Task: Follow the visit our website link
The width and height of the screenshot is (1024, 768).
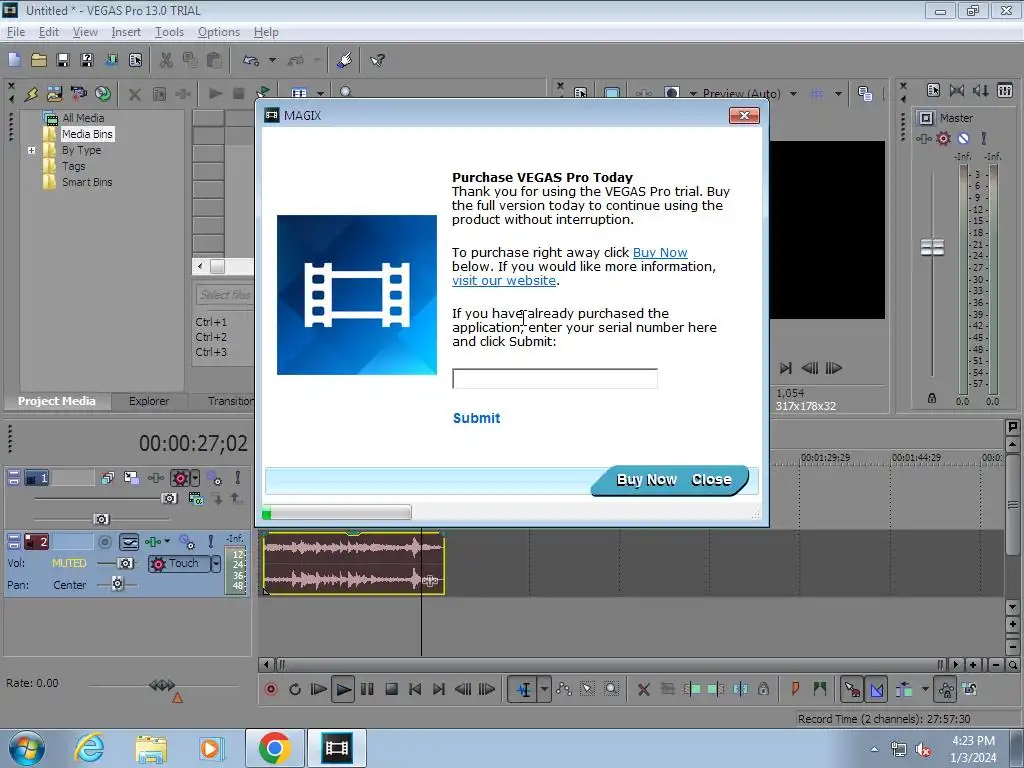Action: coord(504,281)
